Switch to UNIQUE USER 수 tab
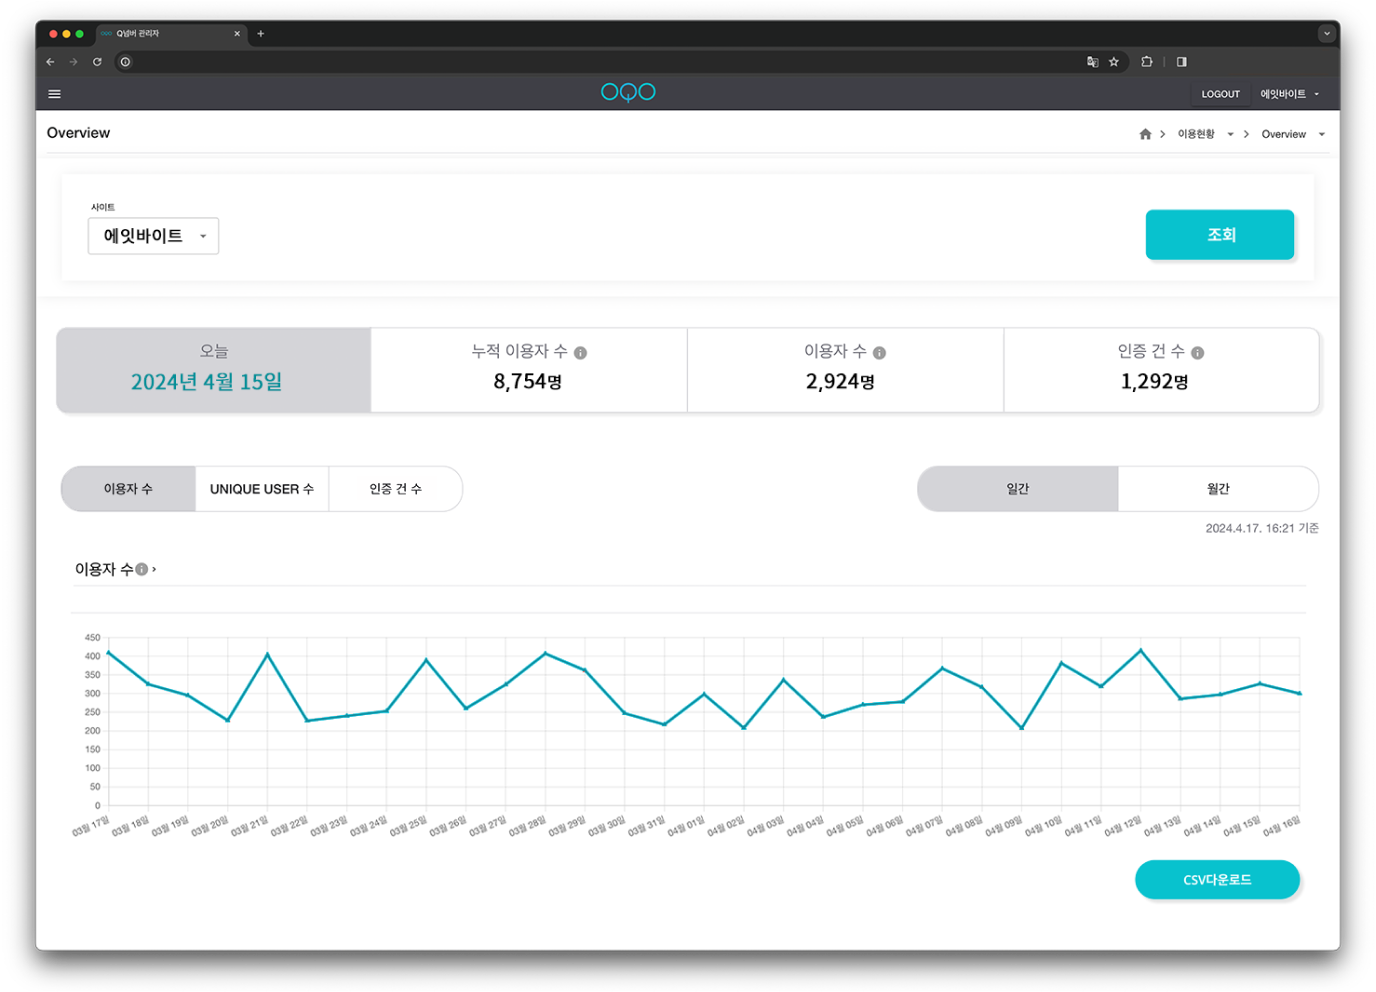The height and width of the screenshot is (992, 1376). click(261, 489)
